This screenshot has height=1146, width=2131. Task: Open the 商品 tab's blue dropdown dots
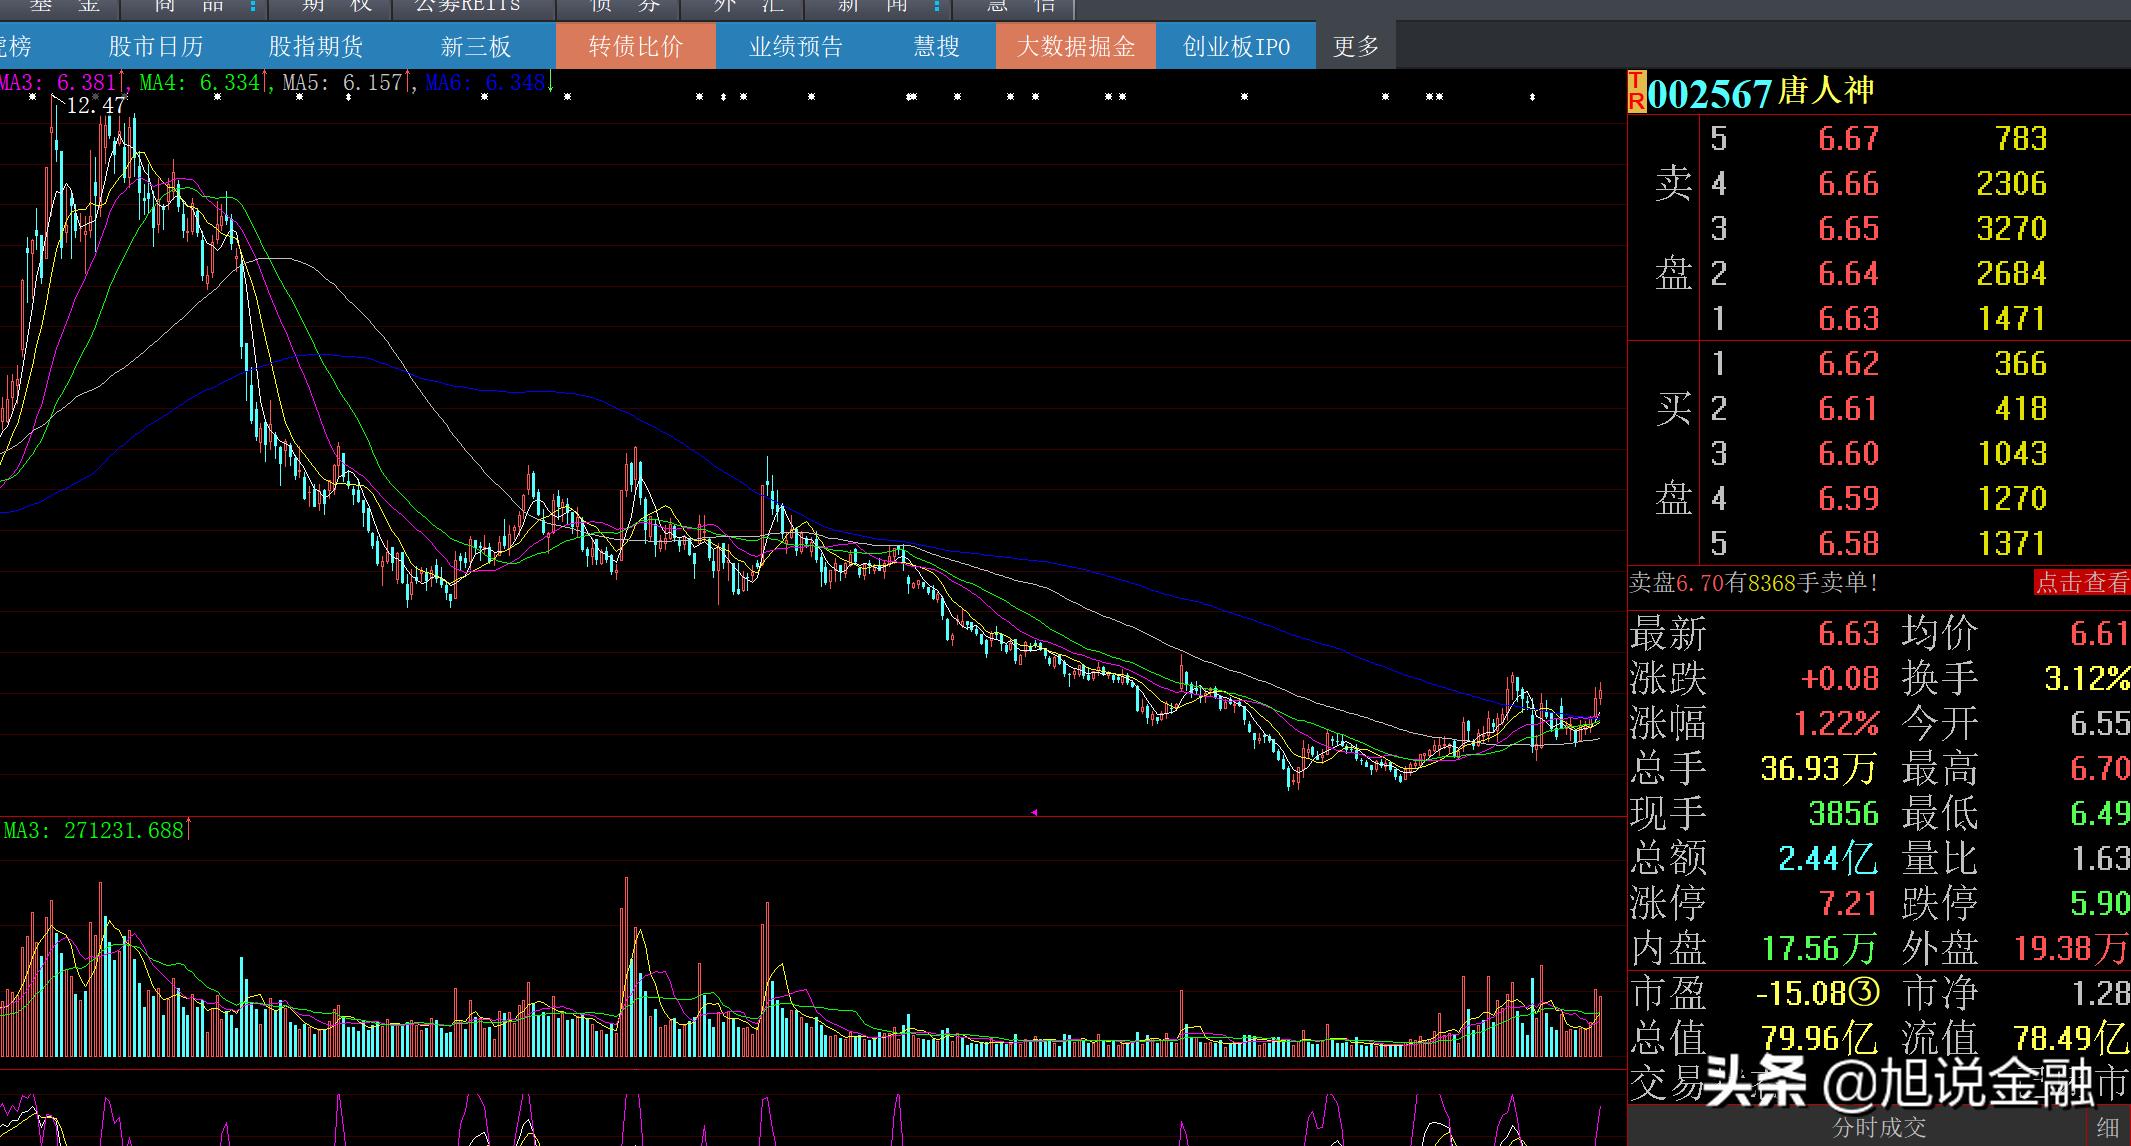click(253, 7)
